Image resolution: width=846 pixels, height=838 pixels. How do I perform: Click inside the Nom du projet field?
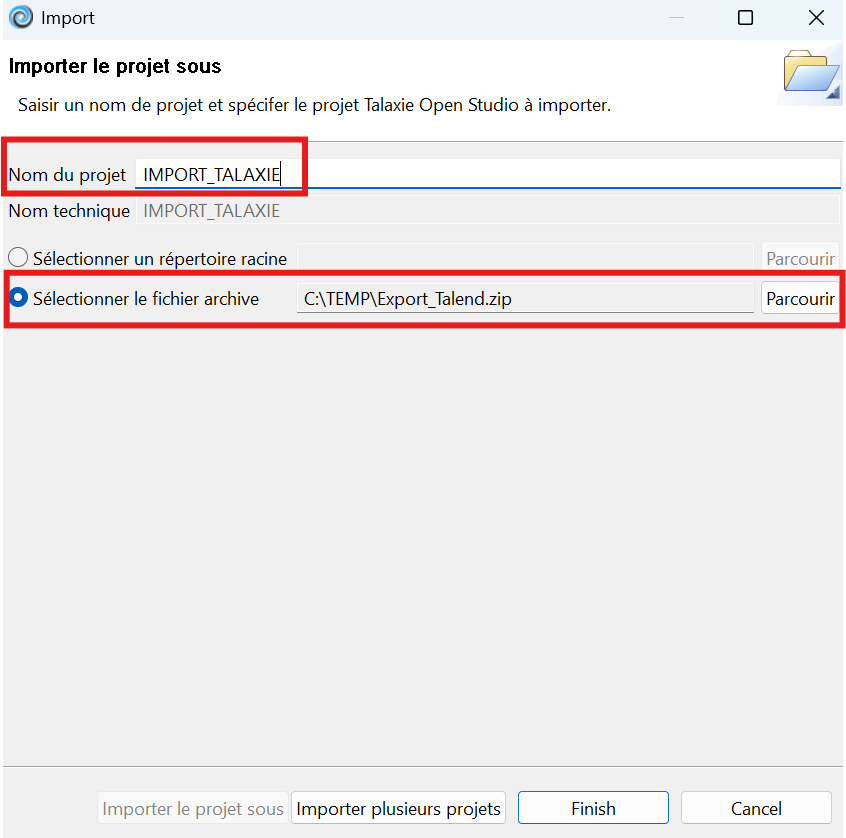pyautogui.click(x=560, y=174)
